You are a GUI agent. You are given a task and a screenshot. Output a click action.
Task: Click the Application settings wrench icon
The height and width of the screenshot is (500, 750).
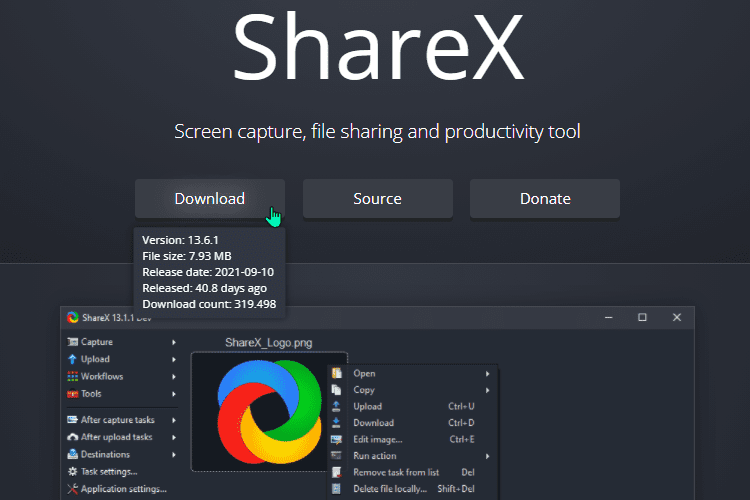(x=73, y=489)
